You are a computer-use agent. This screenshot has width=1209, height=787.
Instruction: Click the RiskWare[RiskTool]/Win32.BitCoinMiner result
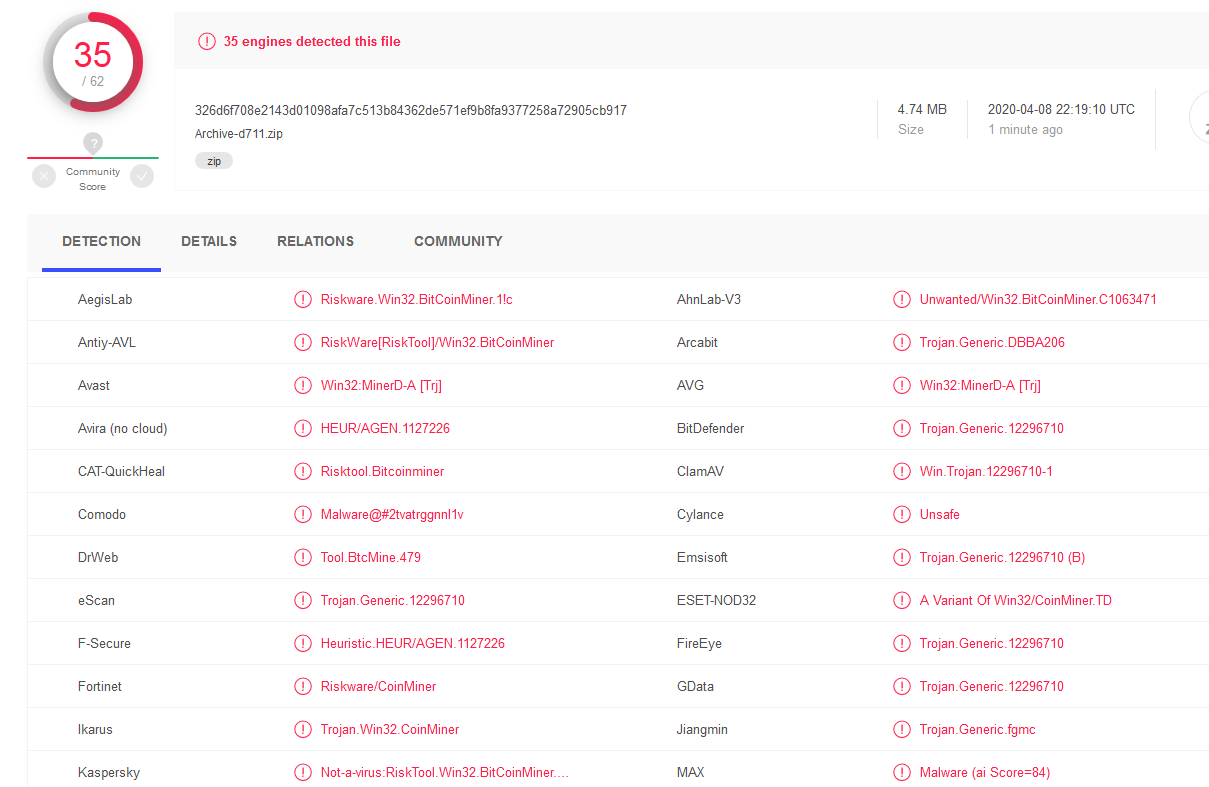coord(437,342)
